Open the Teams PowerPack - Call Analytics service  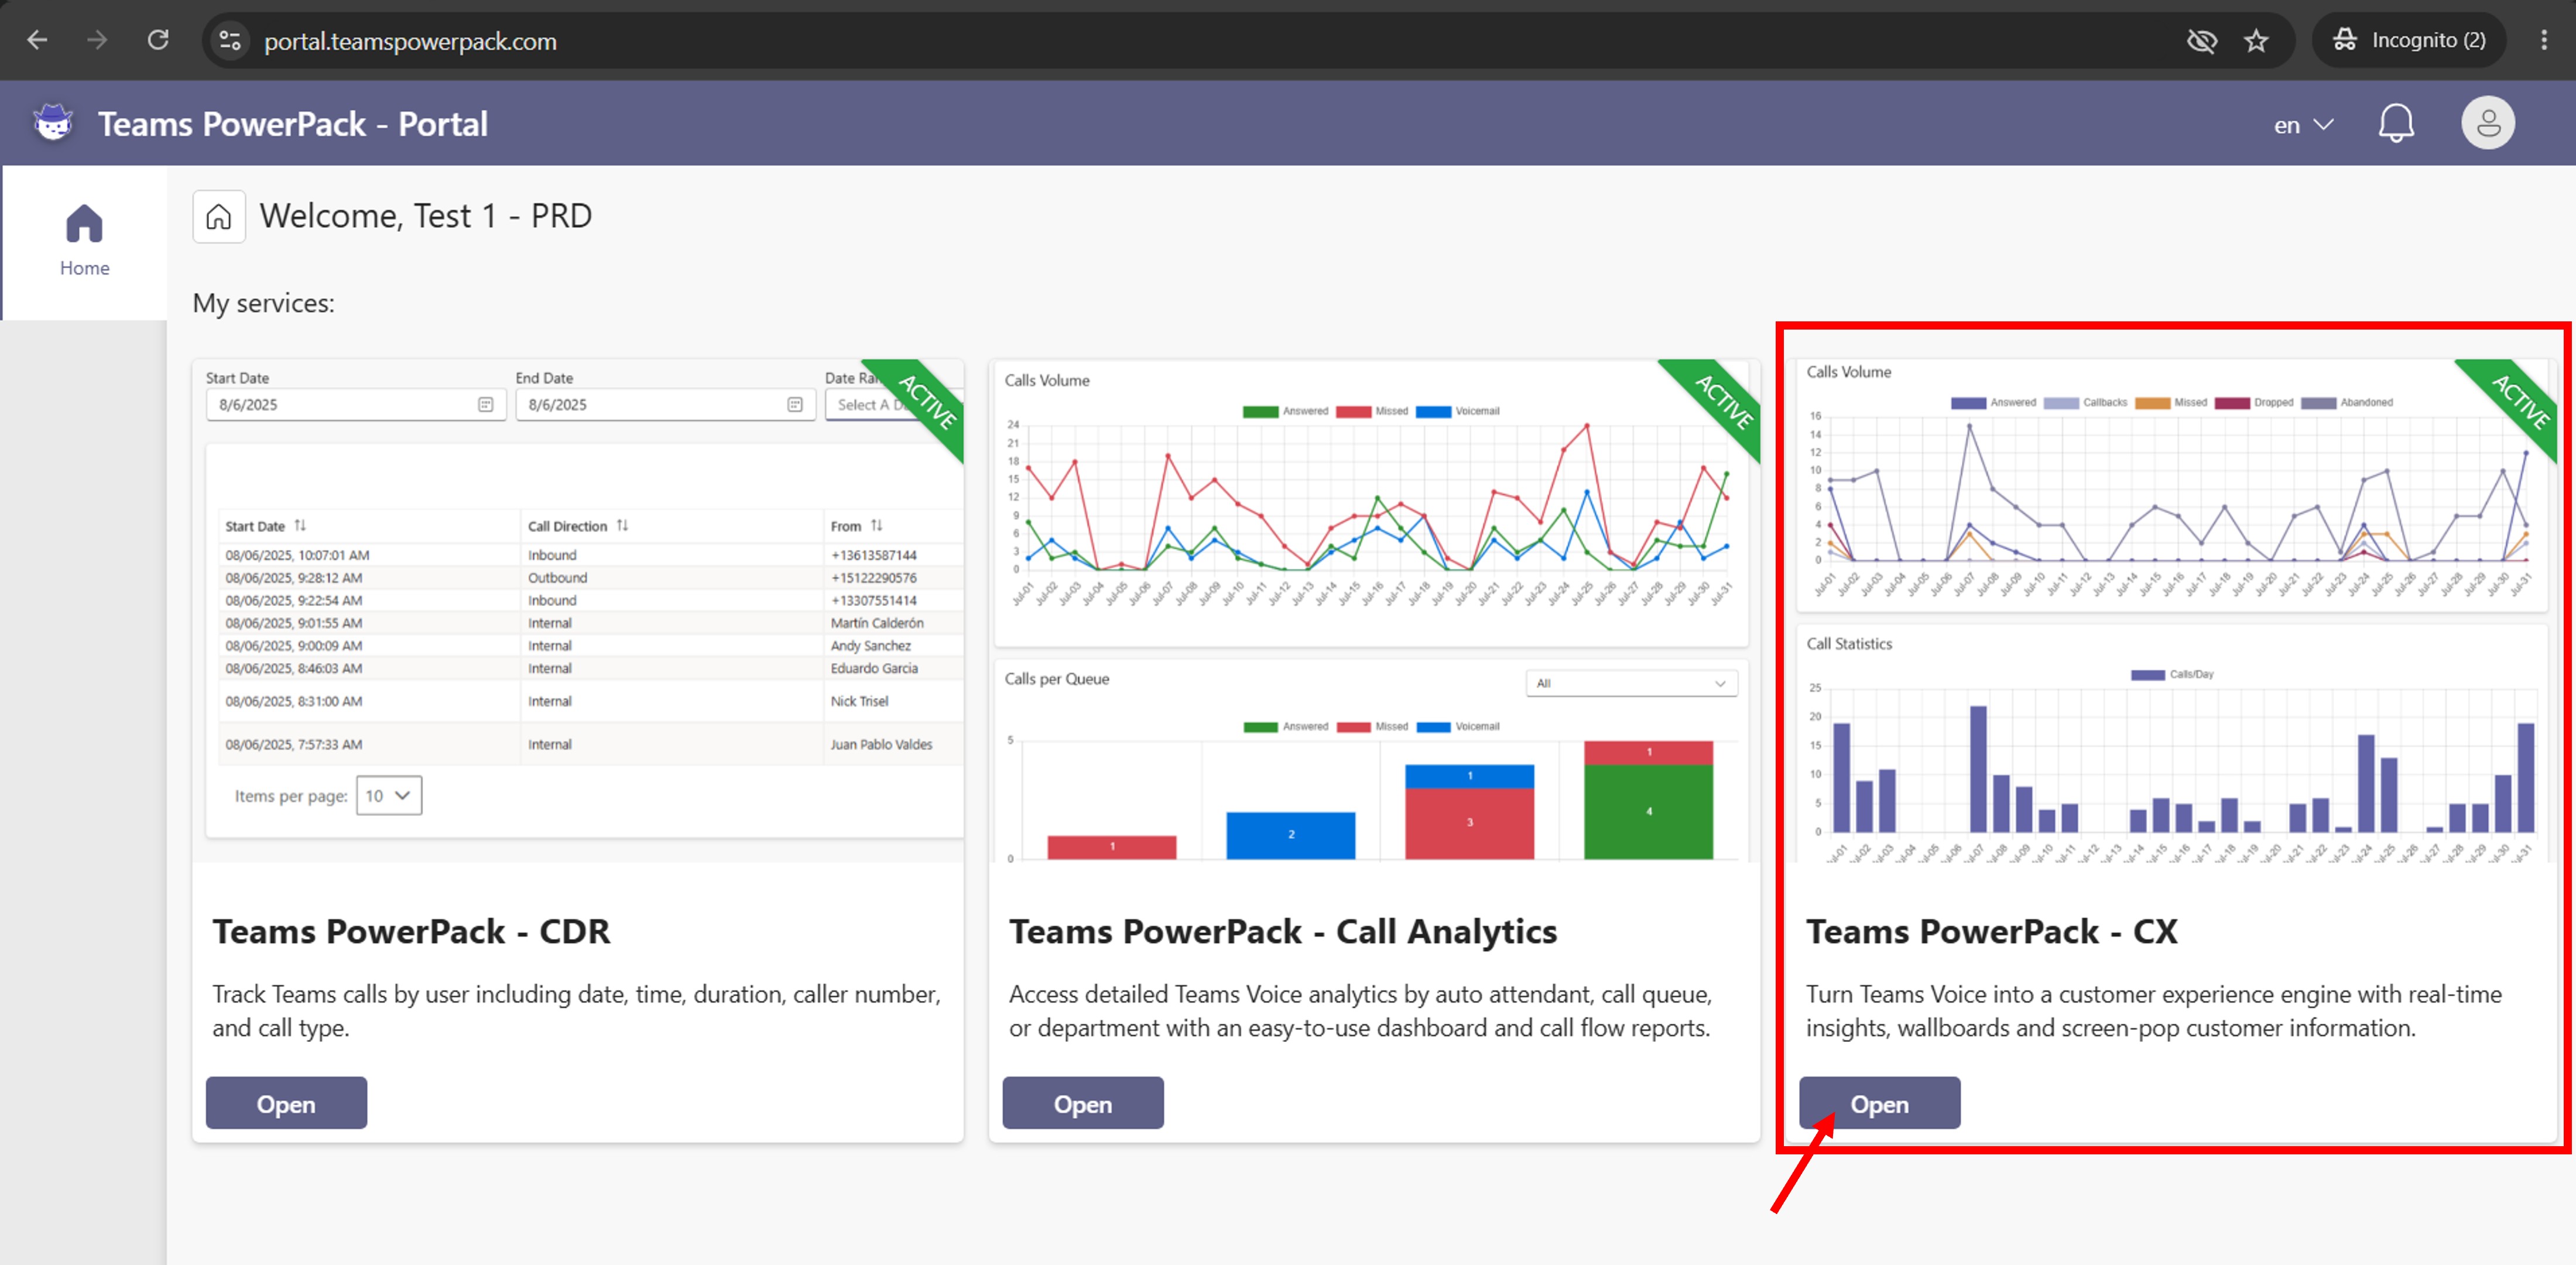click(x=1083, y=1103)
